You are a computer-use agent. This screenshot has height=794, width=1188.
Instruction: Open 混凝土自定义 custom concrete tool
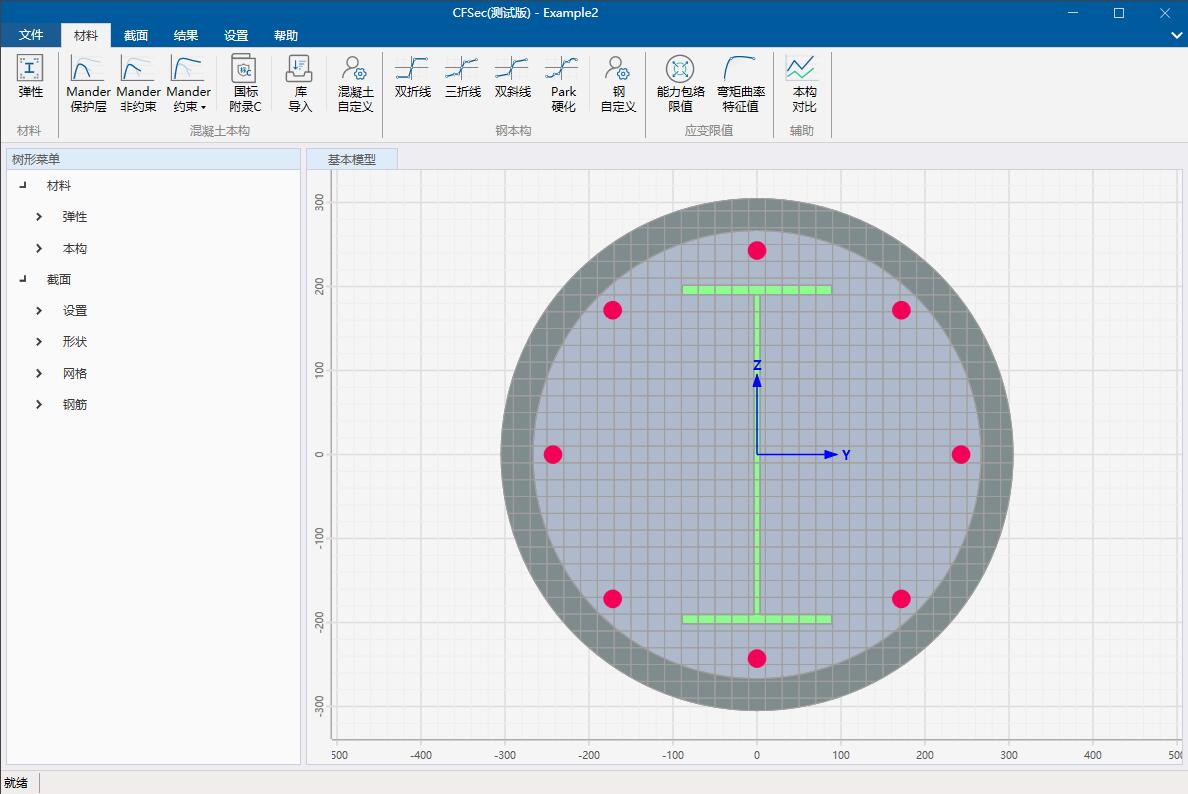point(355,82)
